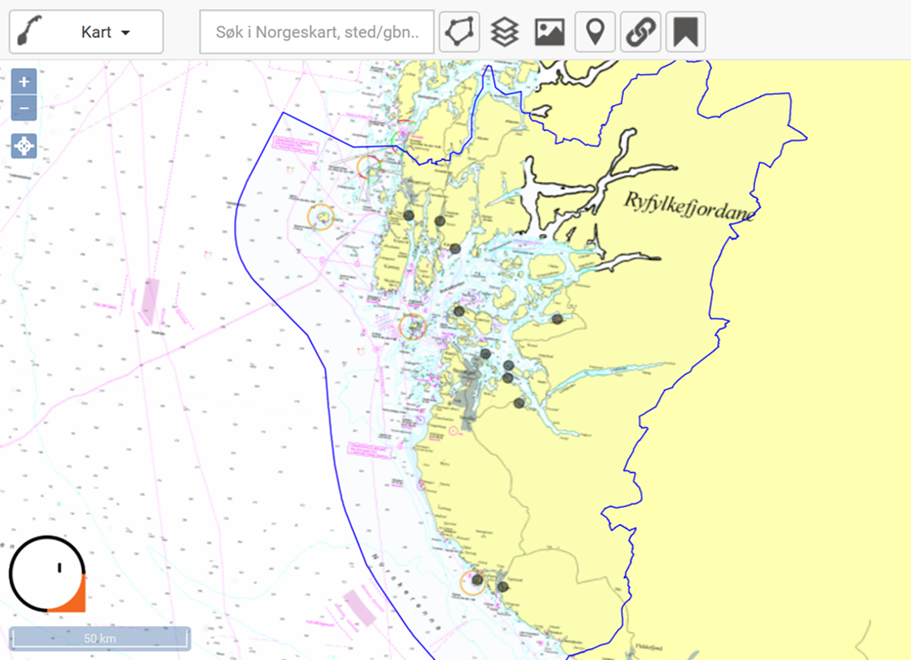Click the orange corner of overview map
911x660 pixels.
coord(73,598)
